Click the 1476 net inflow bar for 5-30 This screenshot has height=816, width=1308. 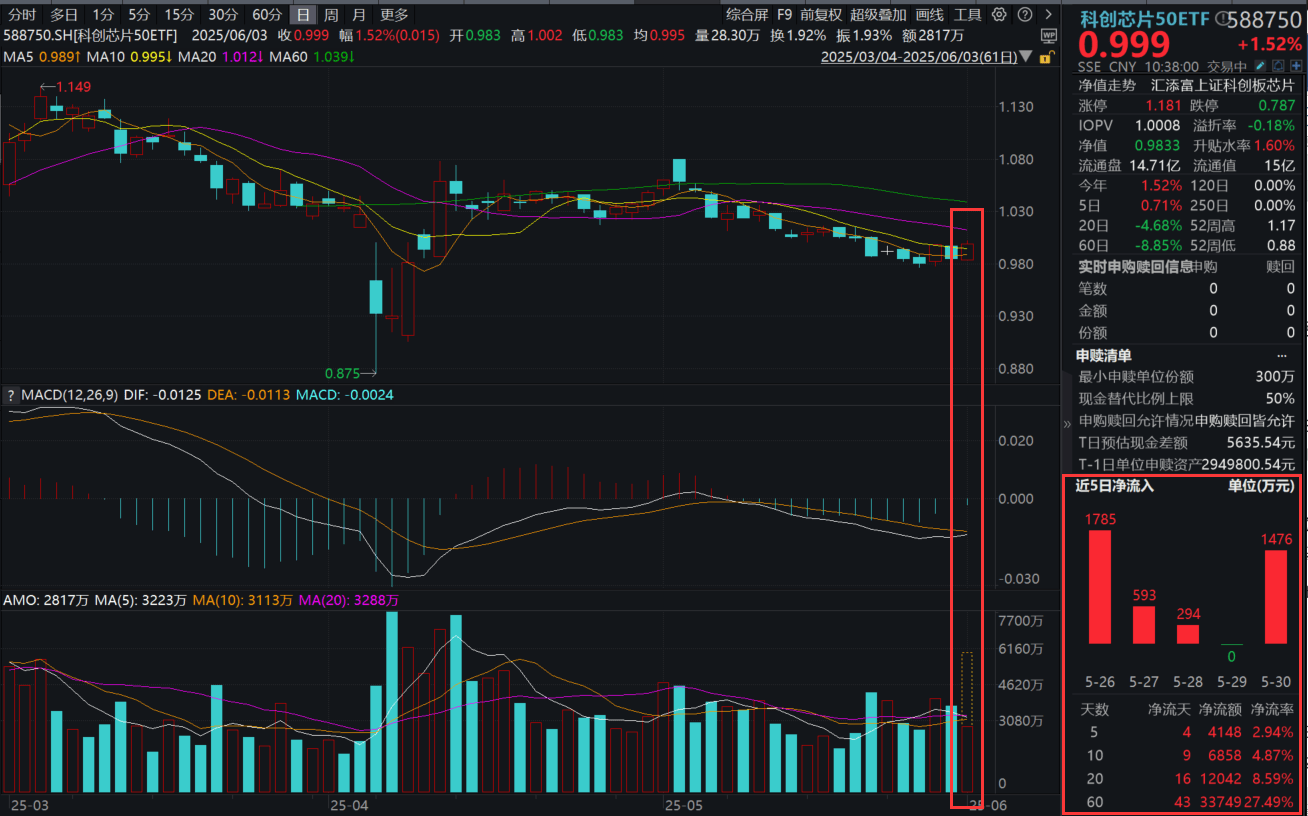pyautogui.click(x=1277, y=597)
